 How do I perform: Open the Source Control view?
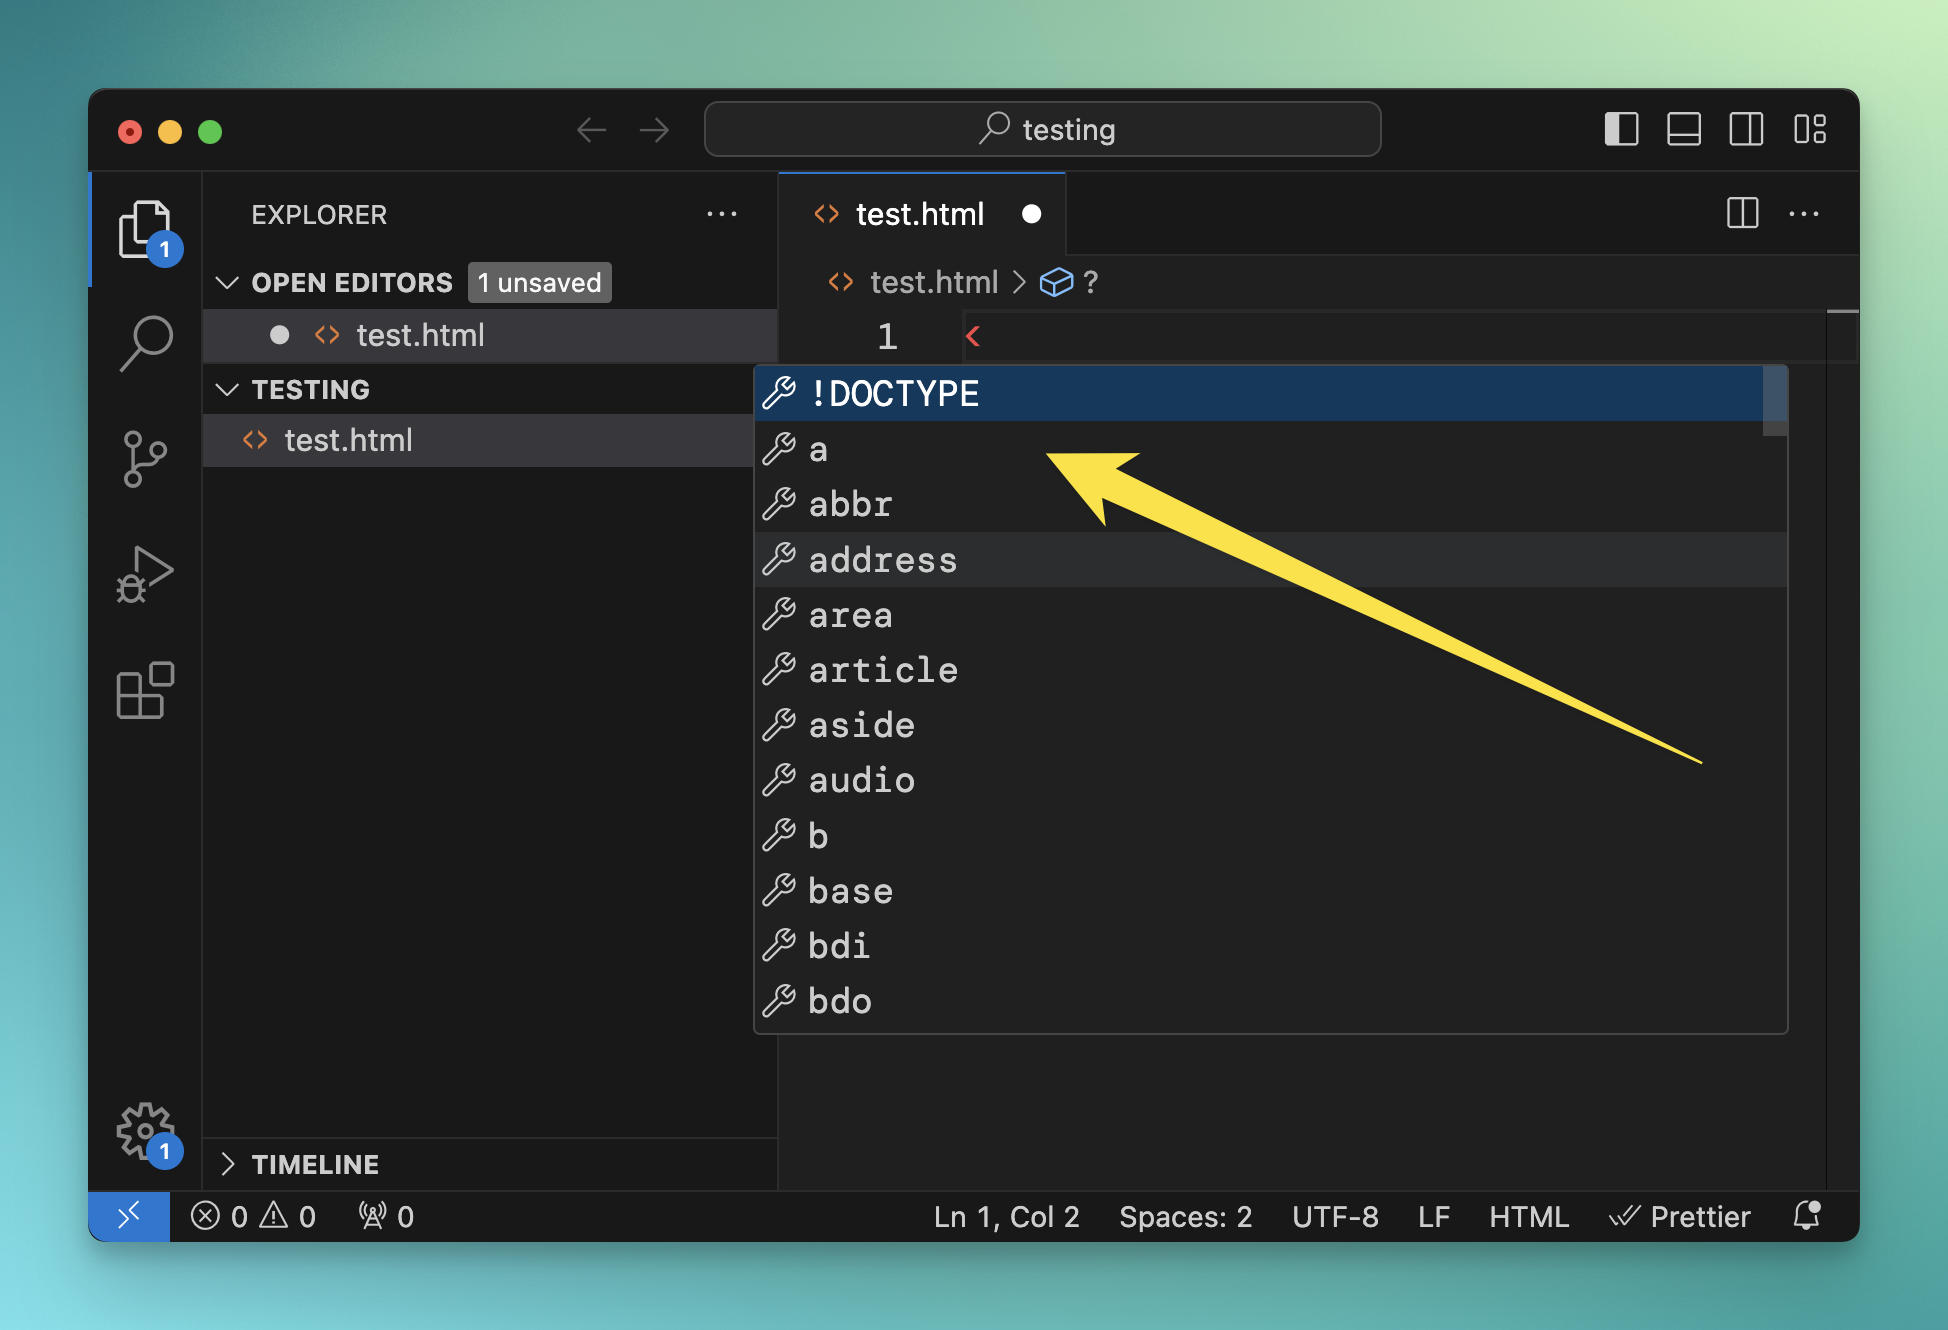146,459
